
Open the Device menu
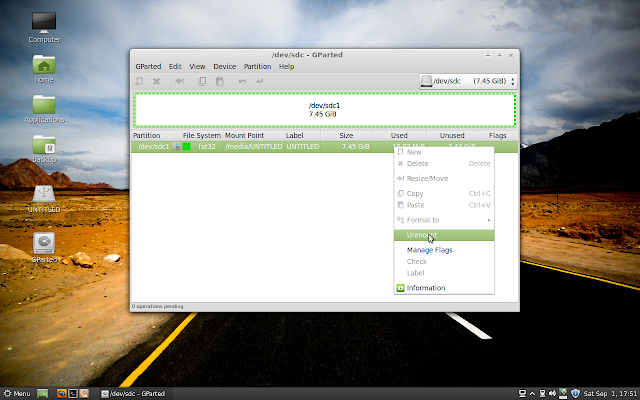point(224,67)
